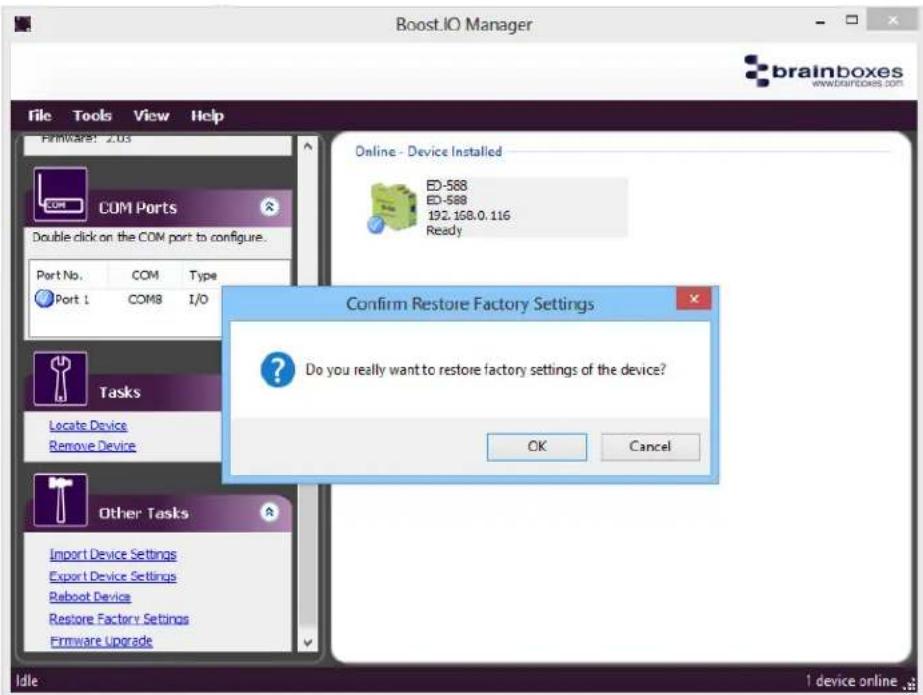Select the ED-588 device icon
Image resolution: width=923 pixels, height=695 pixels.
tap(392, 207)
